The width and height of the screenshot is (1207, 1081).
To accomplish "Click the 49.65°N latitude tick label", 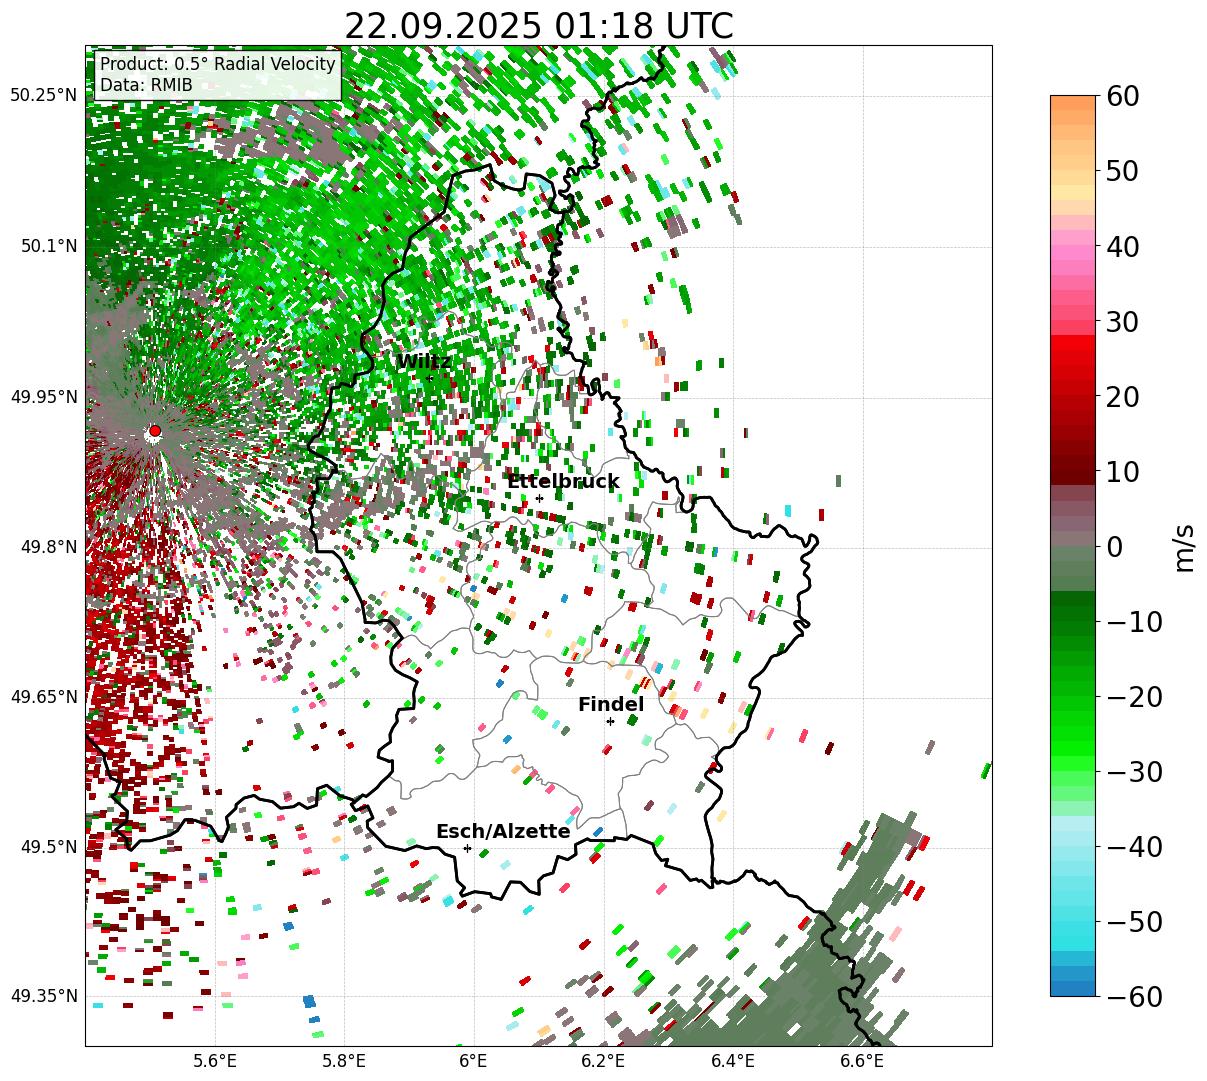I will [x=44, y=697].
